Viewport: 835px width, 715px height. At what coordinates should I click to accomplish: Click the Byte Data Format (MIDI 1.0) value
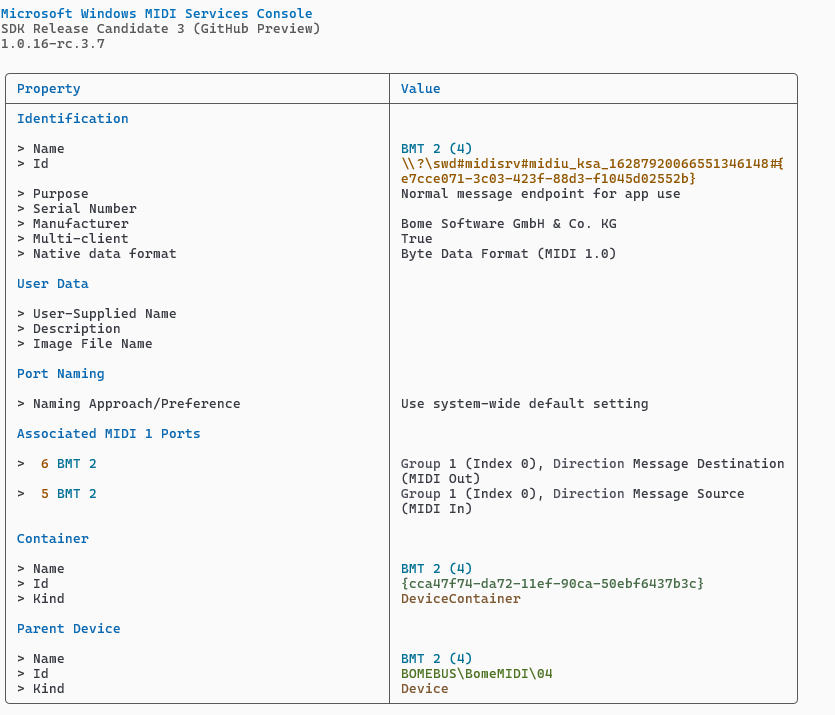coord(508,254)
